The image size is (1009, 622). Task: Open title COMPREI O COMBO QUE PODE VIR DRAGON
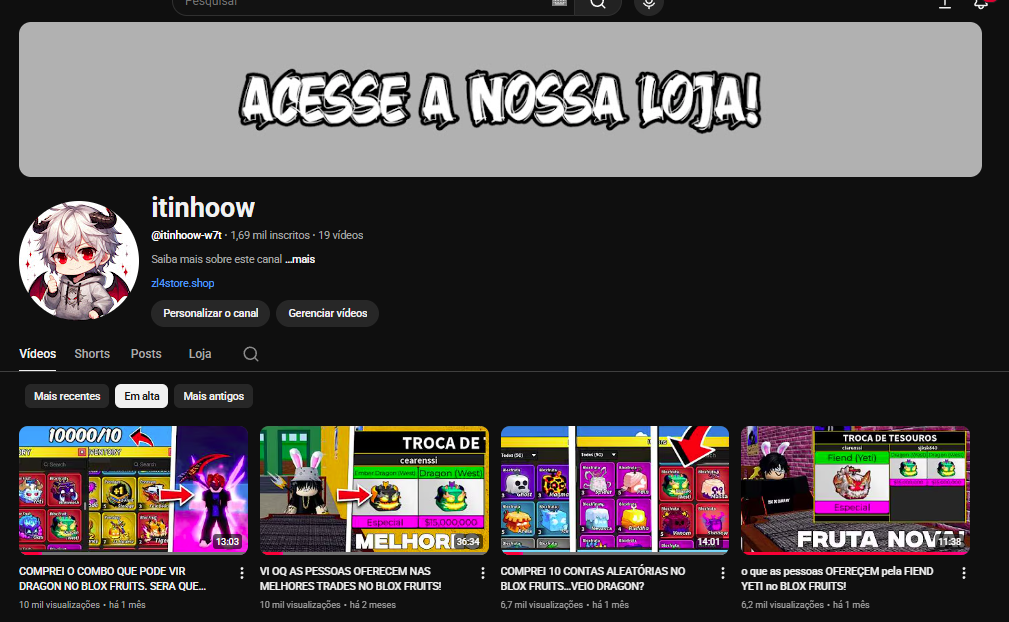[x=113, y=579]
